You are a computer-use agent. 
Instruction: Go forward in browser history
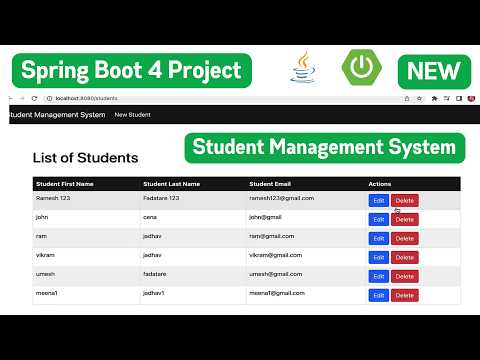coord(22,98)
